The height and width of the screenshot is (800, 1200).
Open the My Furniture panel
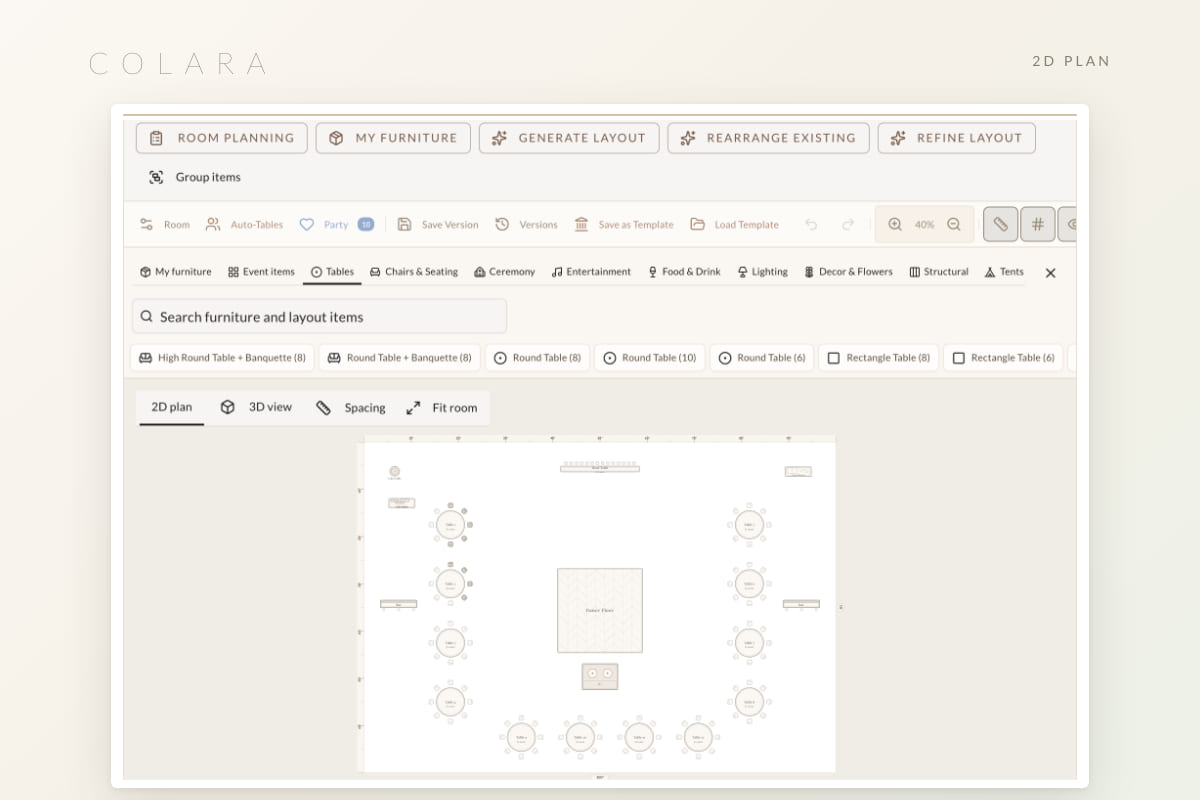click(393, 138)
